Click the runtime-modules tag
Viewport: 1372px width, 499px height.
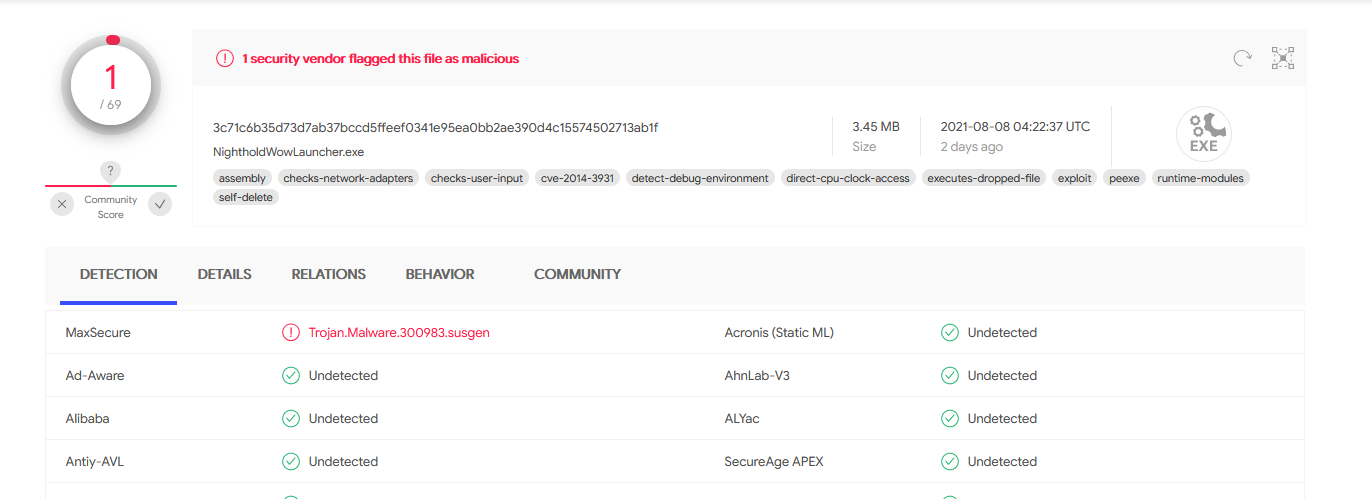click(1200, 178)
